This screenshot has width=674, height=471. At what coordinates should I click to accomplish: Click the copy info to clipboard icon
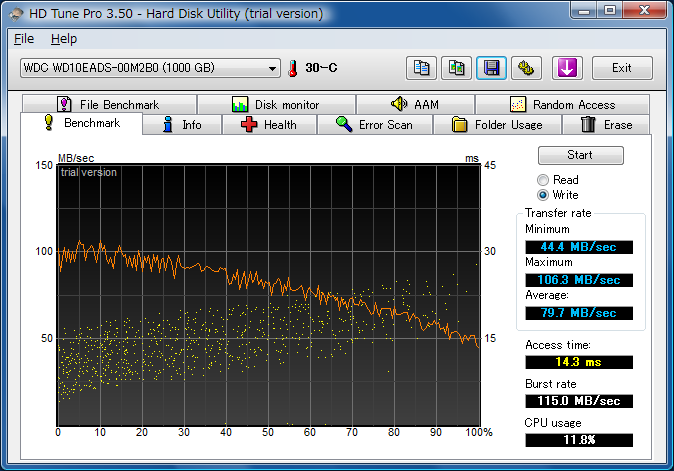422,68
